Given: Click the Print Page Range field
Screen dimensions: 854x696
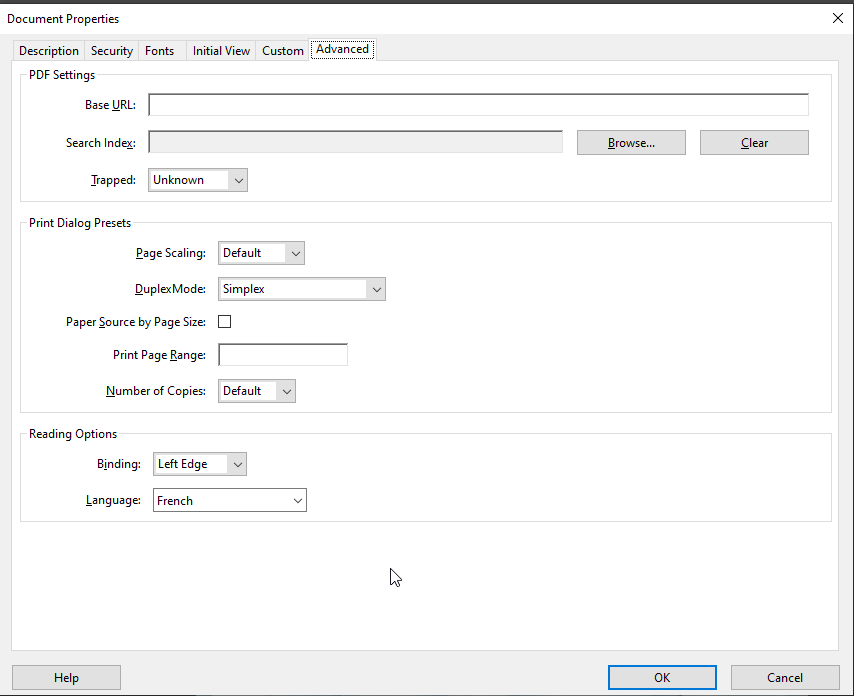Looking at the screenshot, I should (283, 355).
